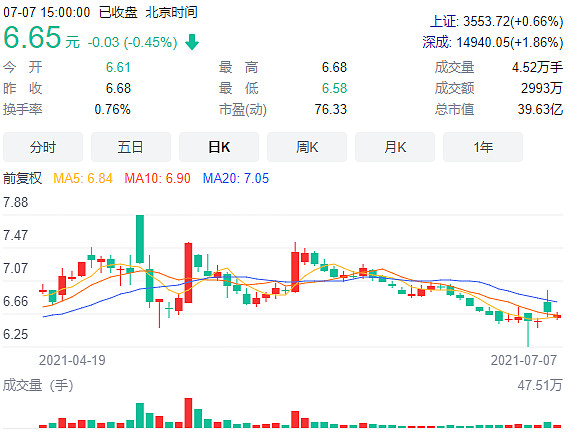Click the 昨收 value 6.68
The width and height of the screenshot is (571, 435).
[118, 88]
